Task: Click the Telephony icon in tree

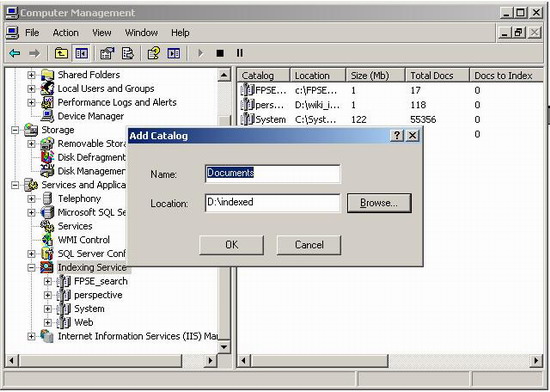Action: (x=47, y=198)
